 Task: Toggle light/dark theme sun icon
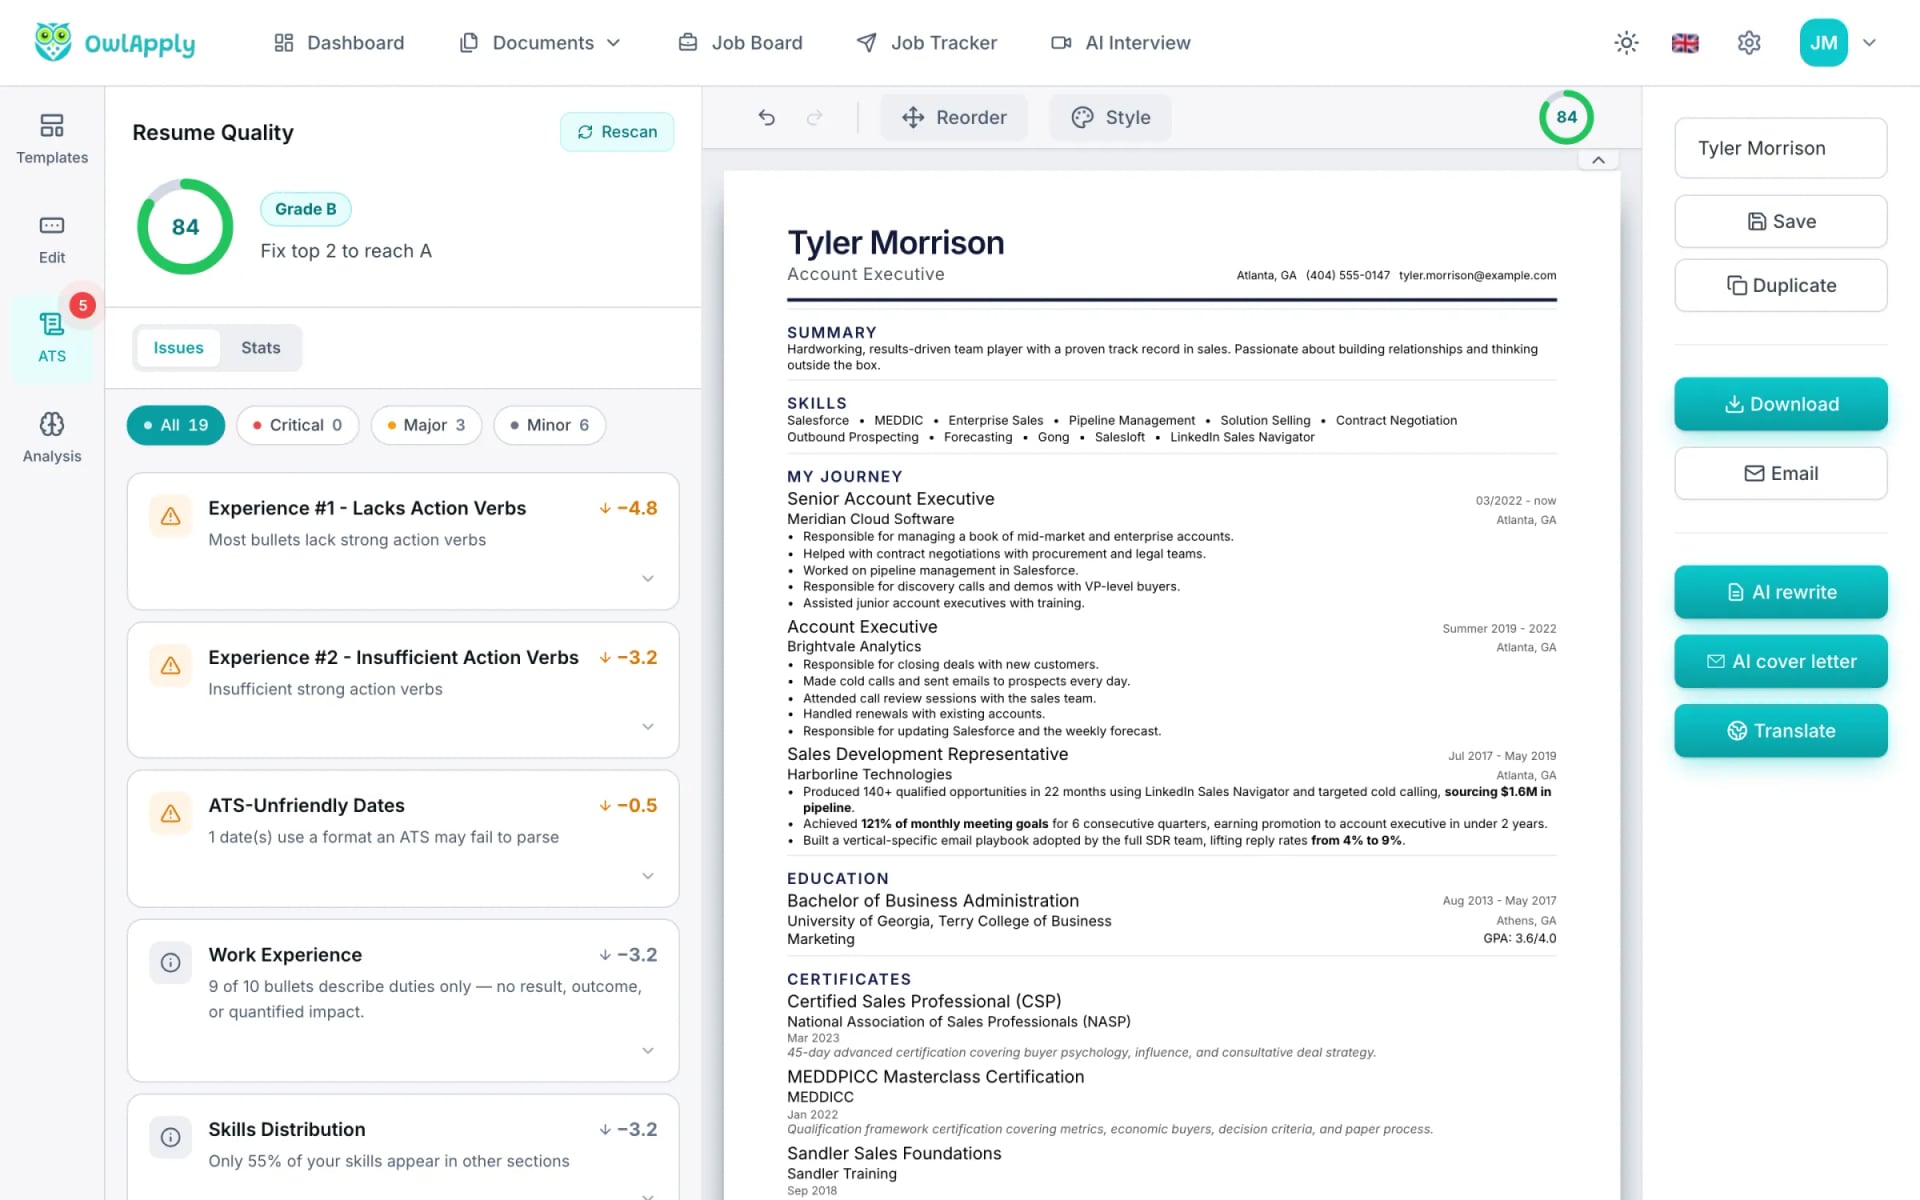point(1626,43)
